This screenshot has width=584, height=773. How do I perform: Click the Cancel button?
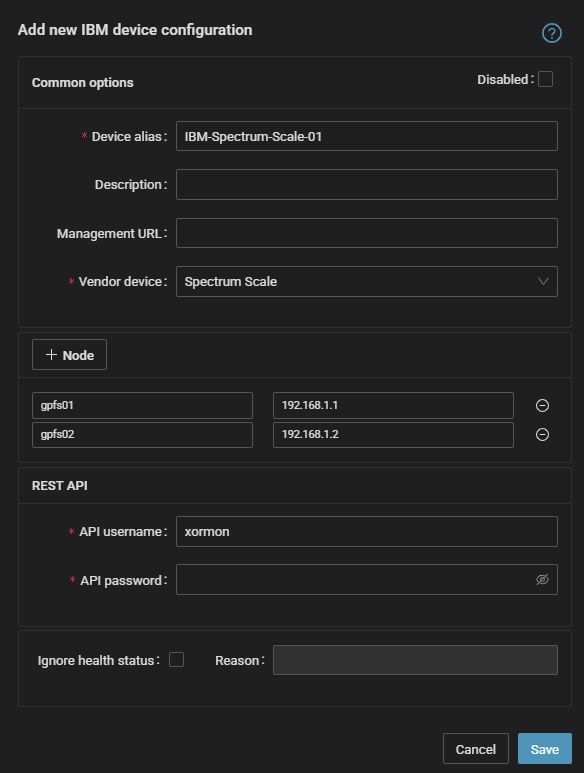(476, 749)
